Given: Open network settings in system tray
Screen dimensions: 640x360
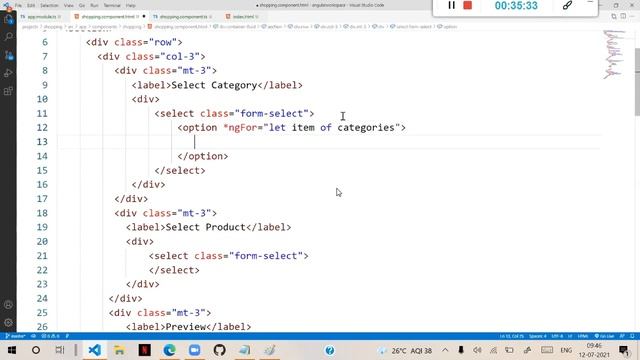Looking at the screenshot, I should (493, 350).
